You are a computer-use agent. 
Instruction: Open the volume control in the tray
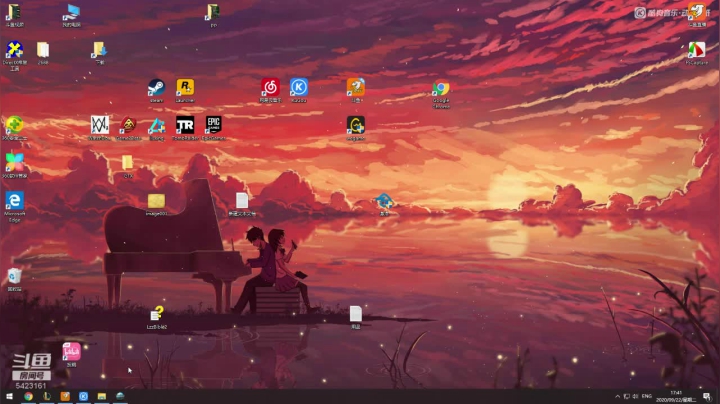pos(636,396)
